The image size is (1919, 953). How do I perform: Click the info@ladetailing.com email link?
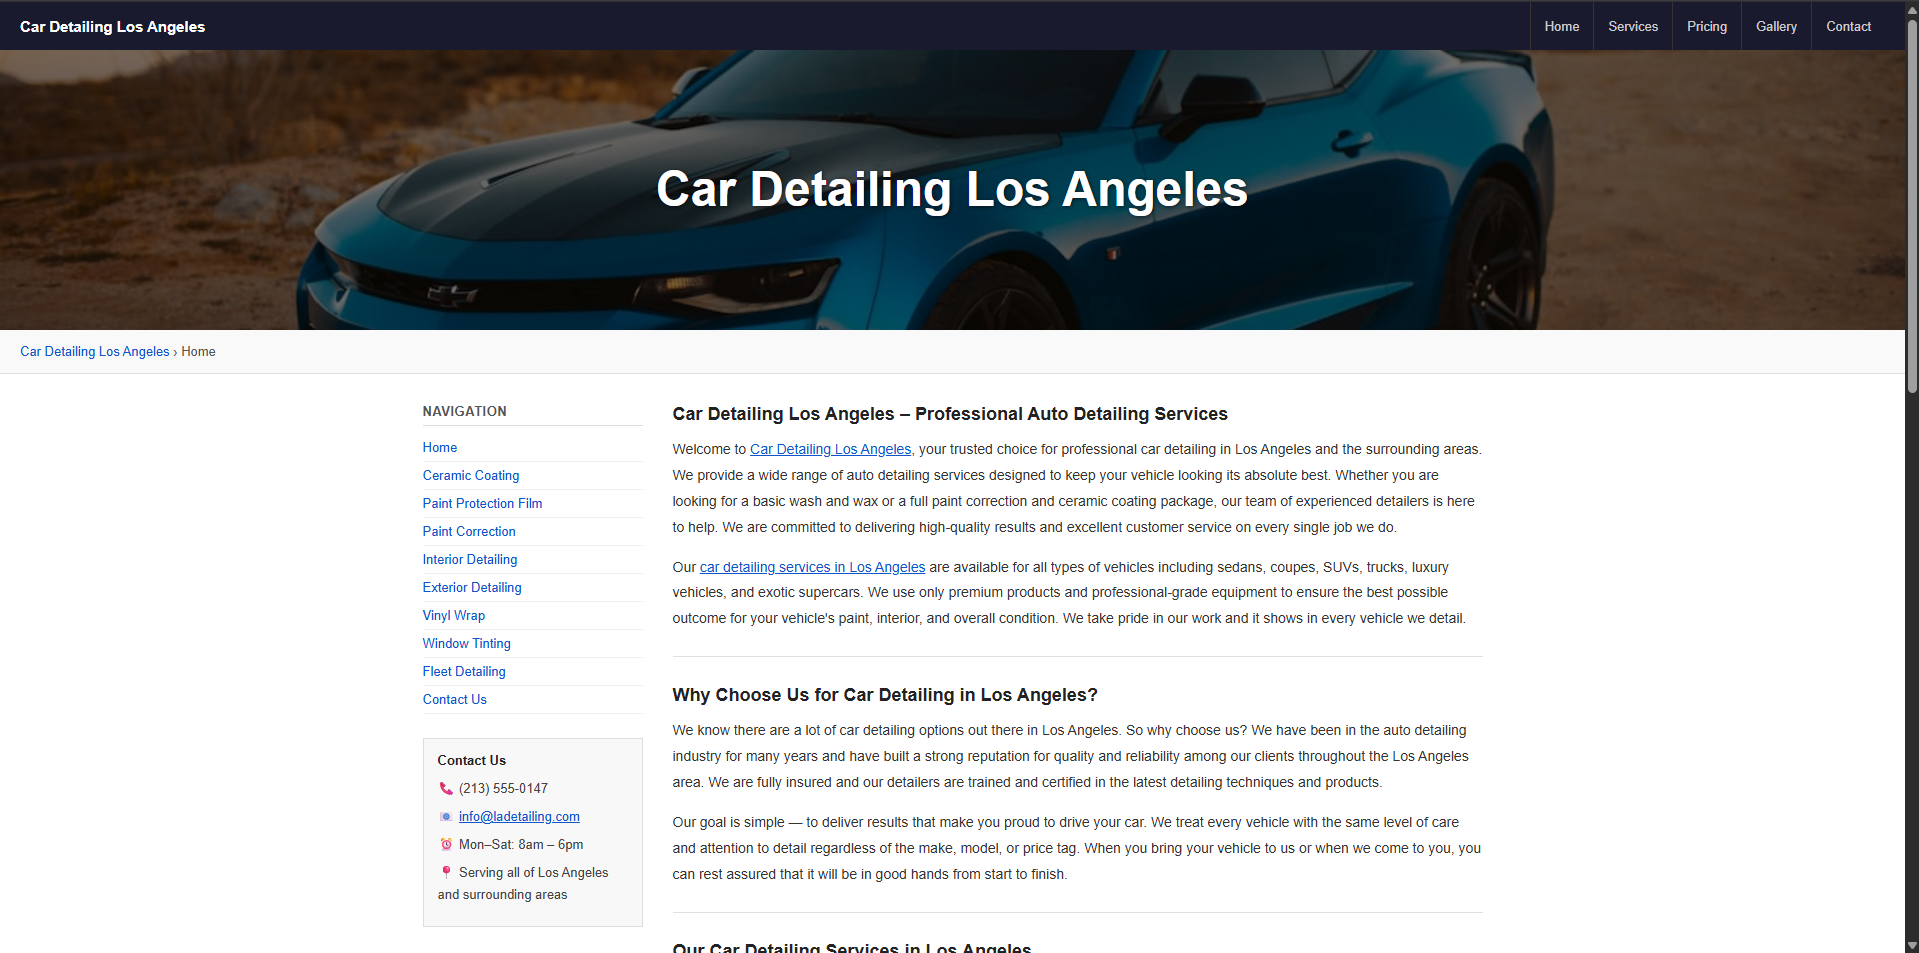click(x=519, y=817)
